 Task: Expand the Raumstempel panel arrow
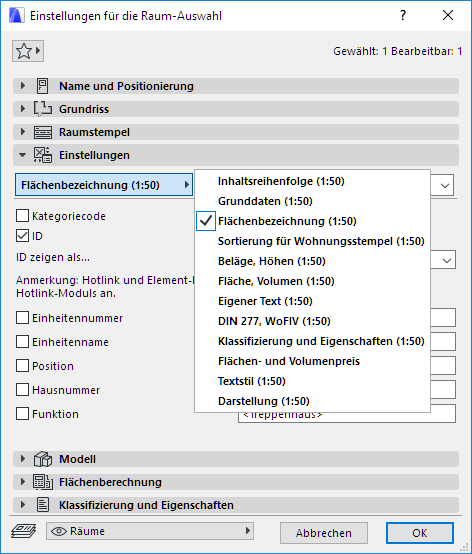pos(23,132)
